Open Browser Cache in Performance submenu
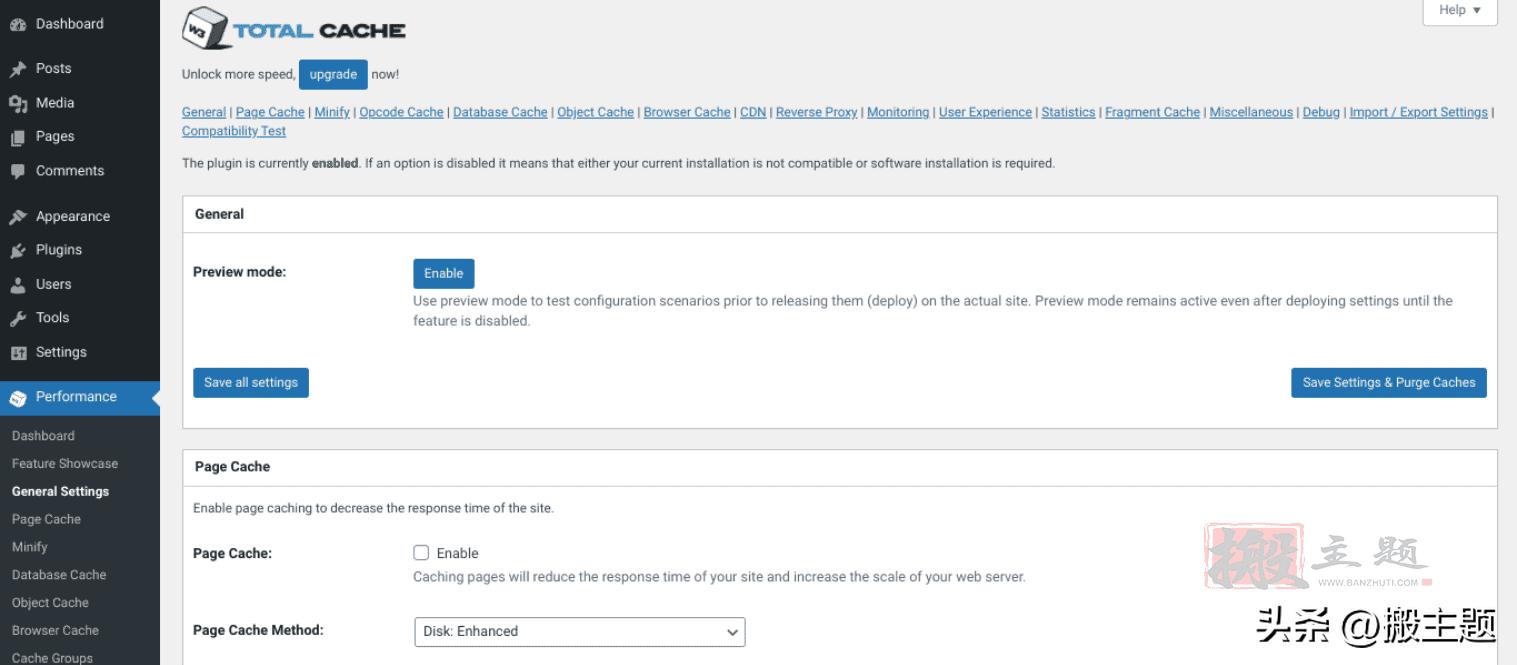Image resolution: width=1517 pixels, height=665 pixels. coord(55,630)
